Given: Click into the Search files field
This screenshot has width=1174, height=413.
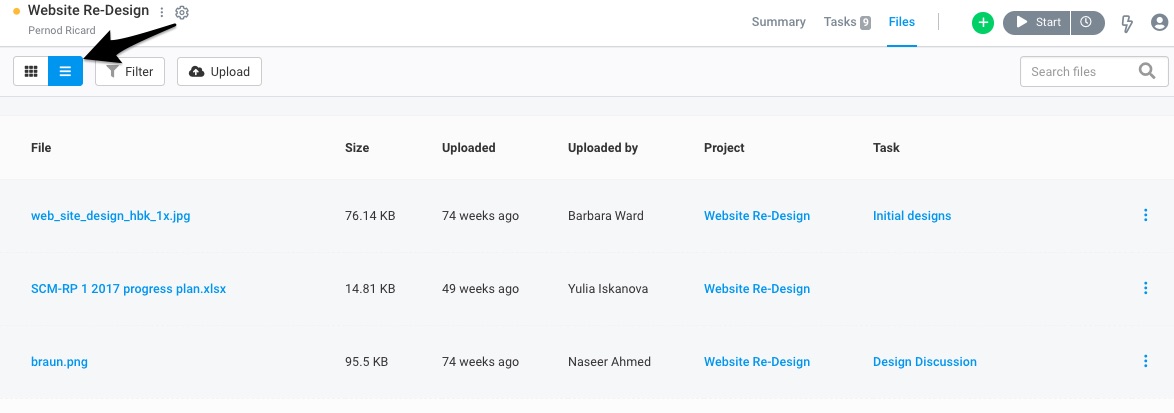Looking at the screenshot, I should (x=1094, y=72).
